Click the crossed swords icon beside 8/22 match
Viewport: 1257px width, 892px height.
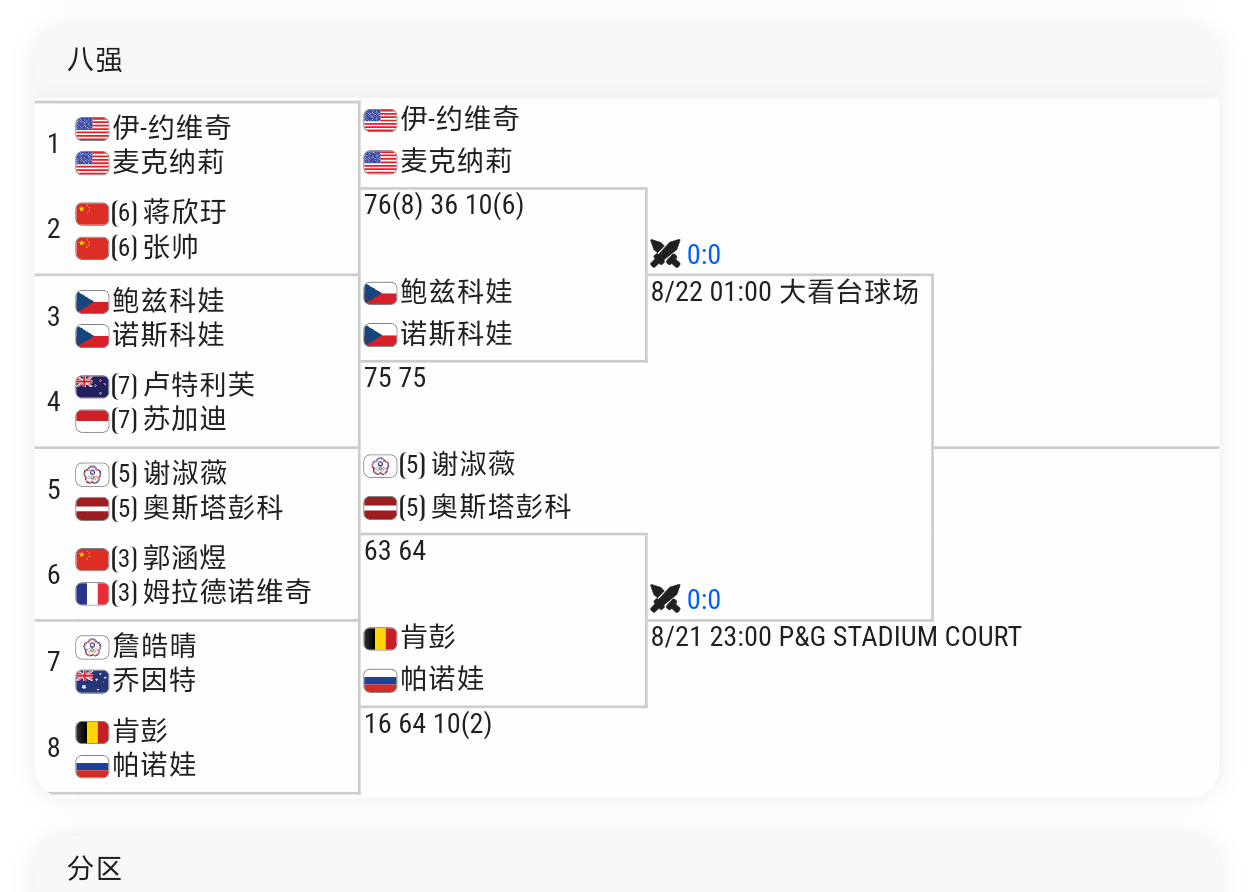click(665, 254)
